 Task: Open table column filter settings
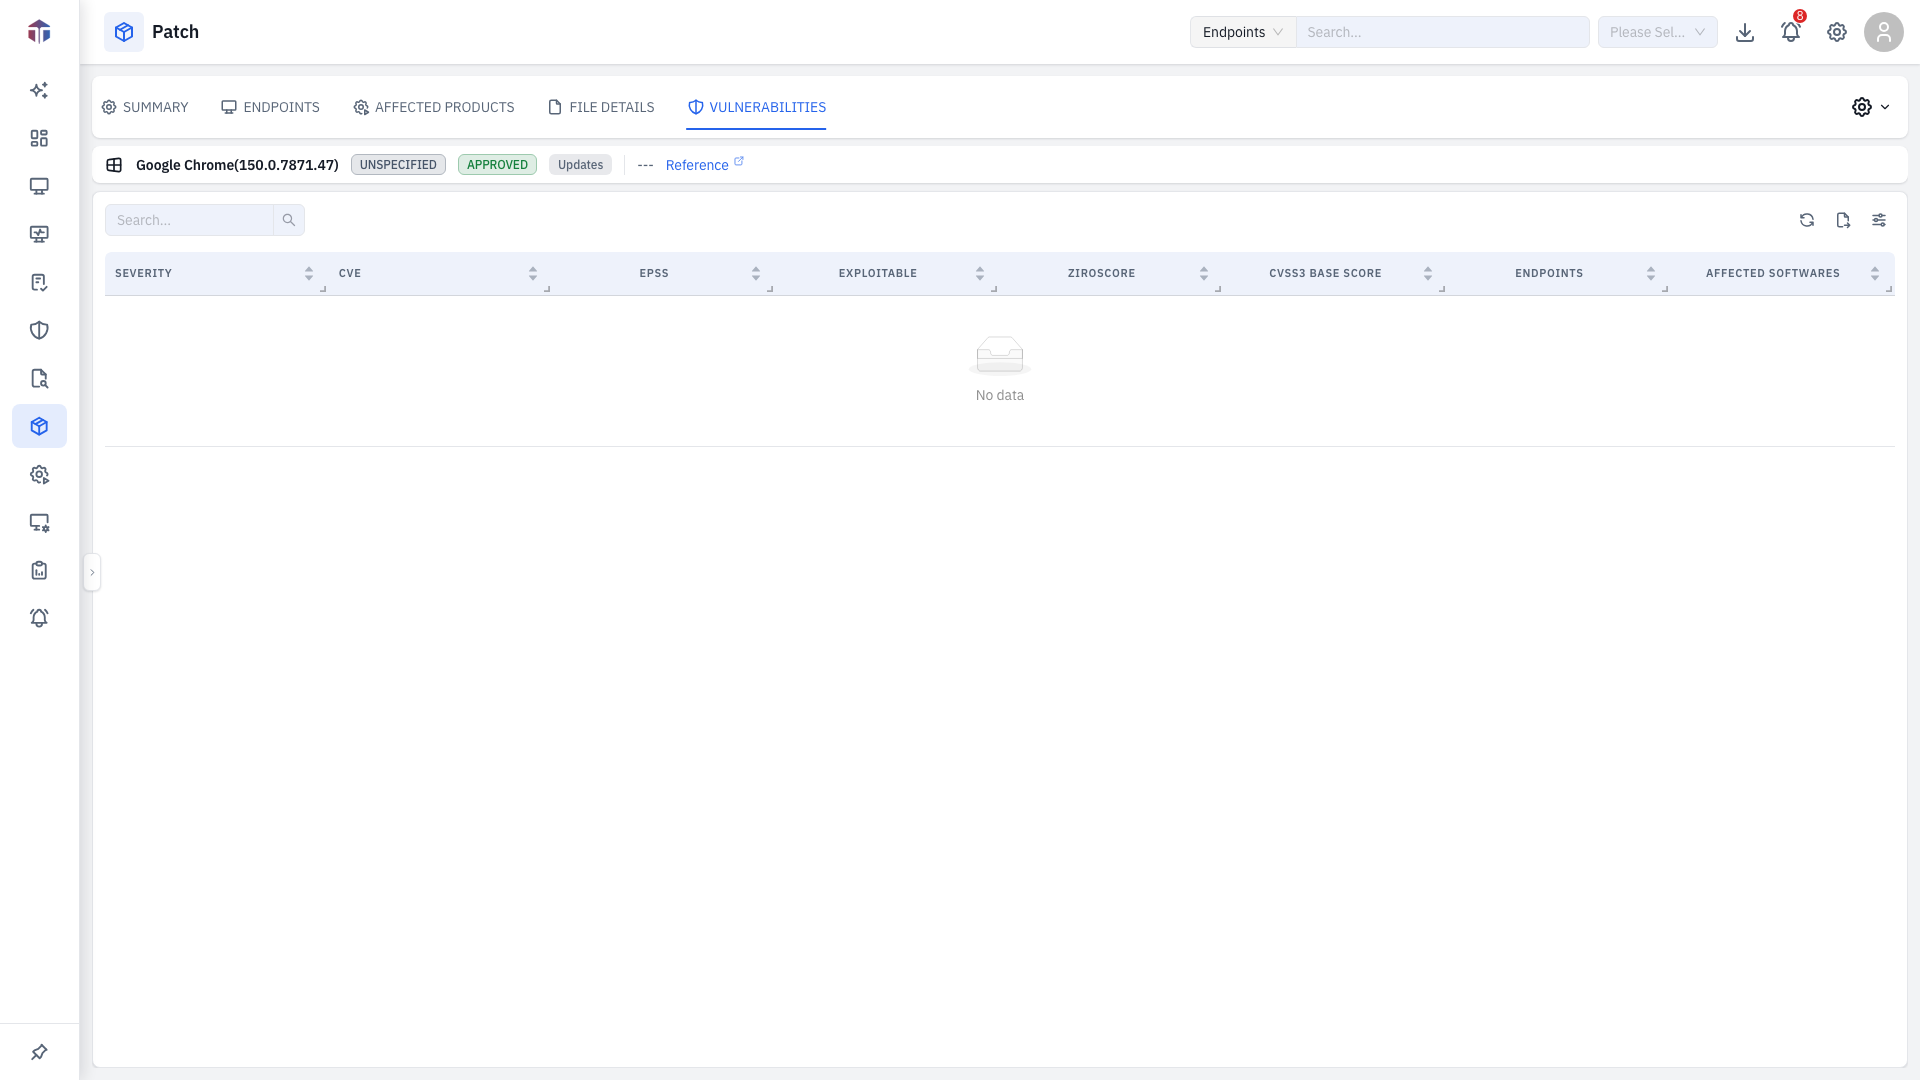point(1879,220)
